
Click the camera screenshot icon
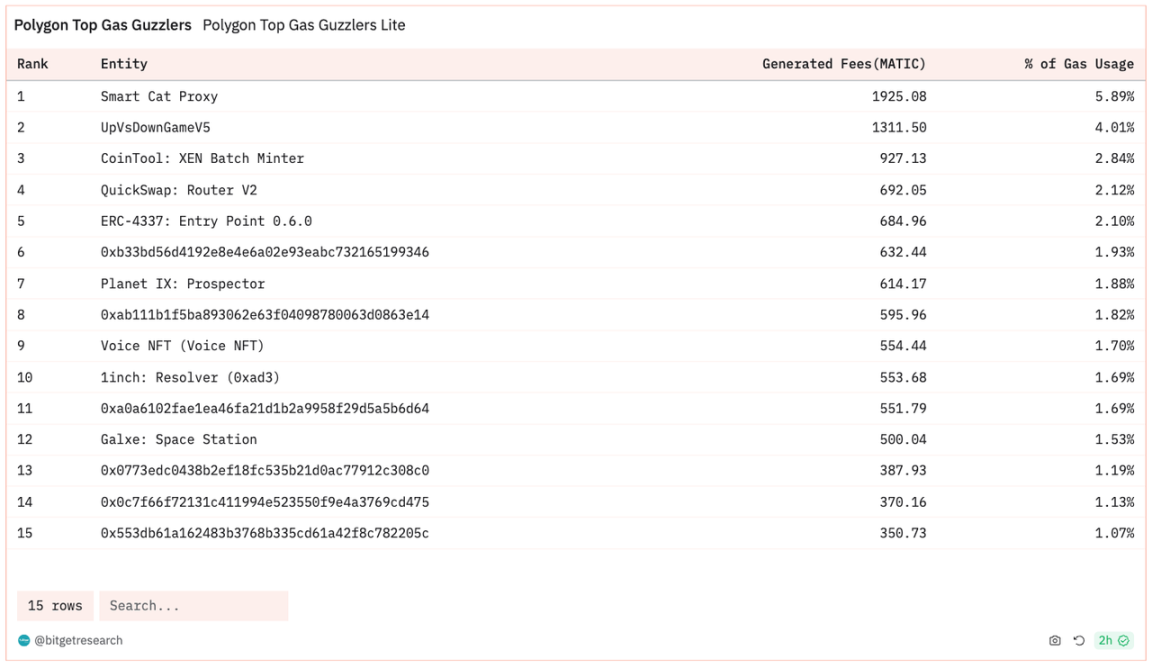tap(1054, 640)
